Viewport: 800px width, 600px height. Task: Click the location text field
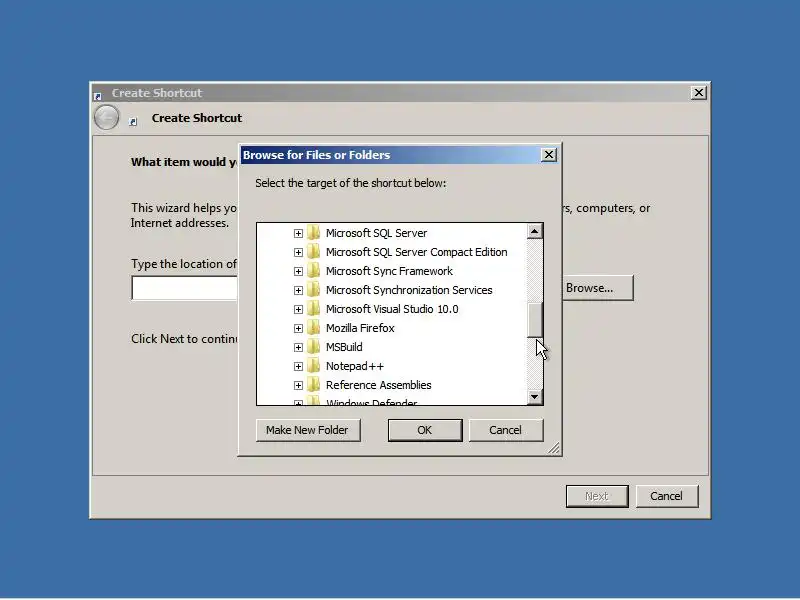tap(185, 288)
